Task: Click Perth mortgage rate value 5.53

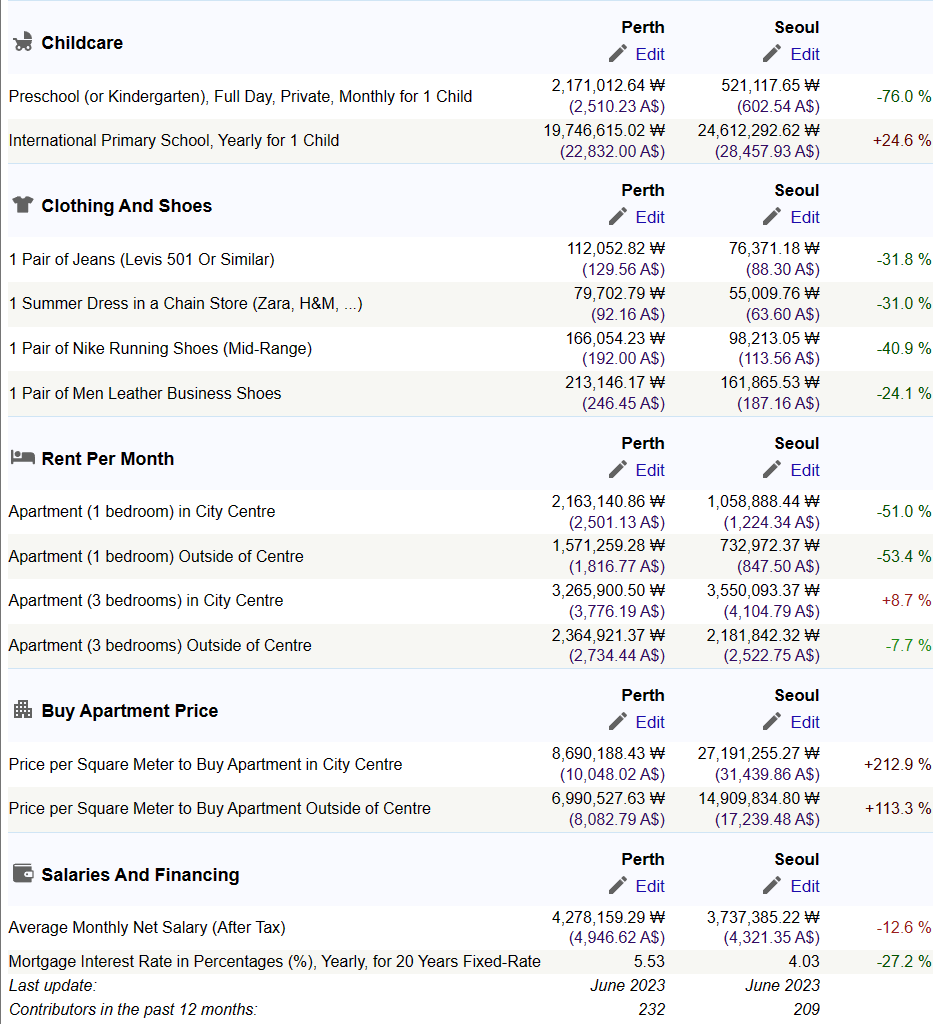Action: tap(649, 961)
